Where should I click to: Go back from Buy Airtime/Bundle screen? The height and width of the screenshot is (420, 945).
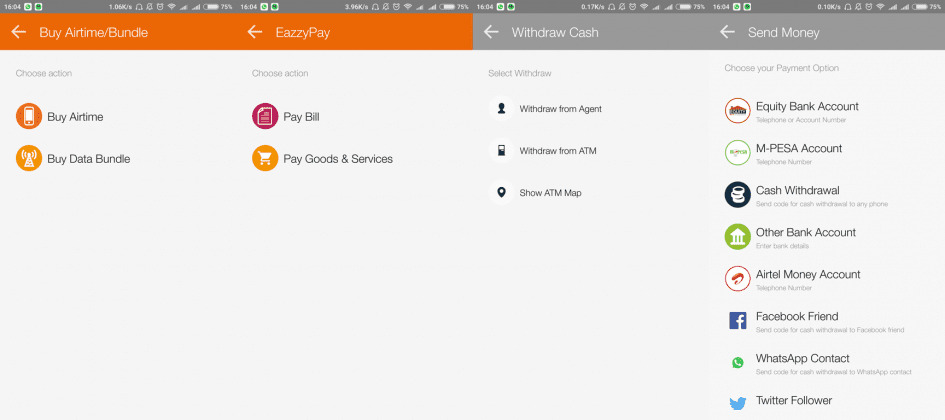click(19, 32)
